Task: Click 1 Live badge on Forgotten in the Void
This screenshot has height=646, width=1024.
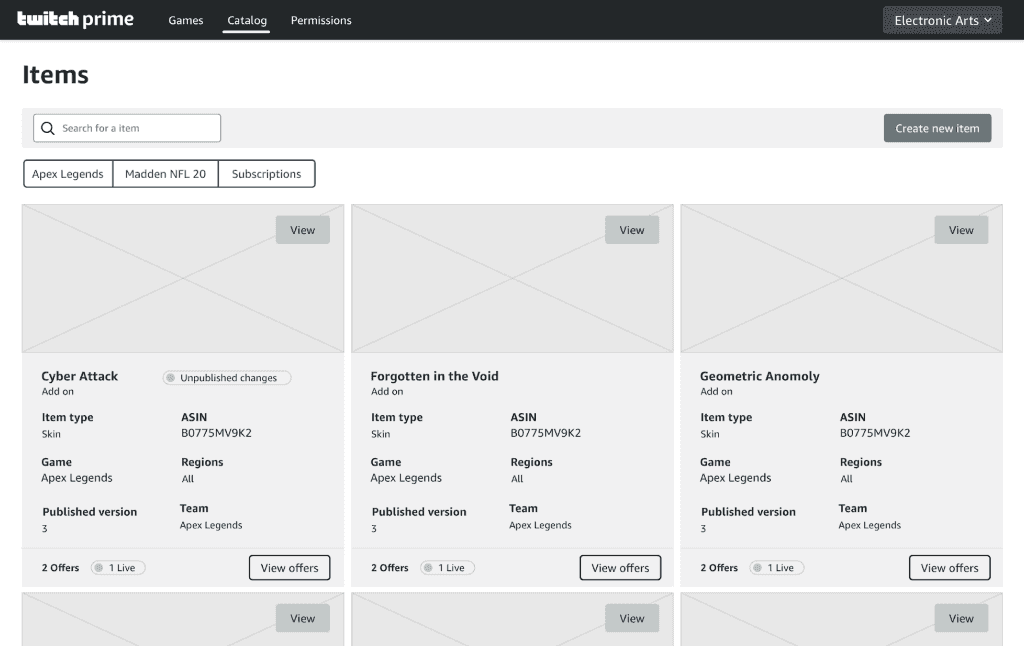Action: click(x=447, y=568)
